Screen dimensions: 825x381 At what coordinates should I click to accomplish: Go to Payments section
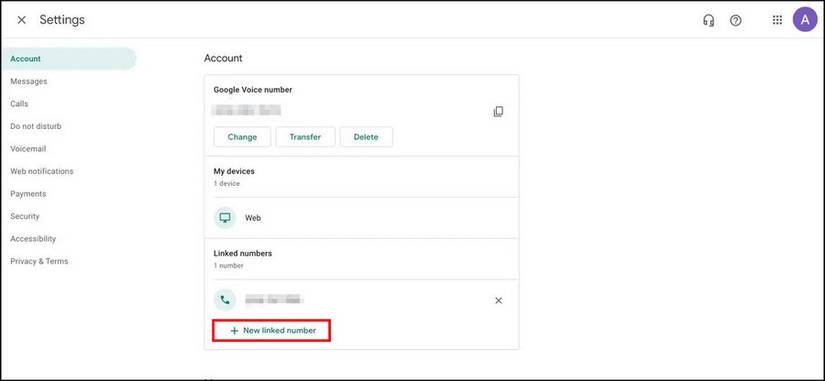coord(28,194)
